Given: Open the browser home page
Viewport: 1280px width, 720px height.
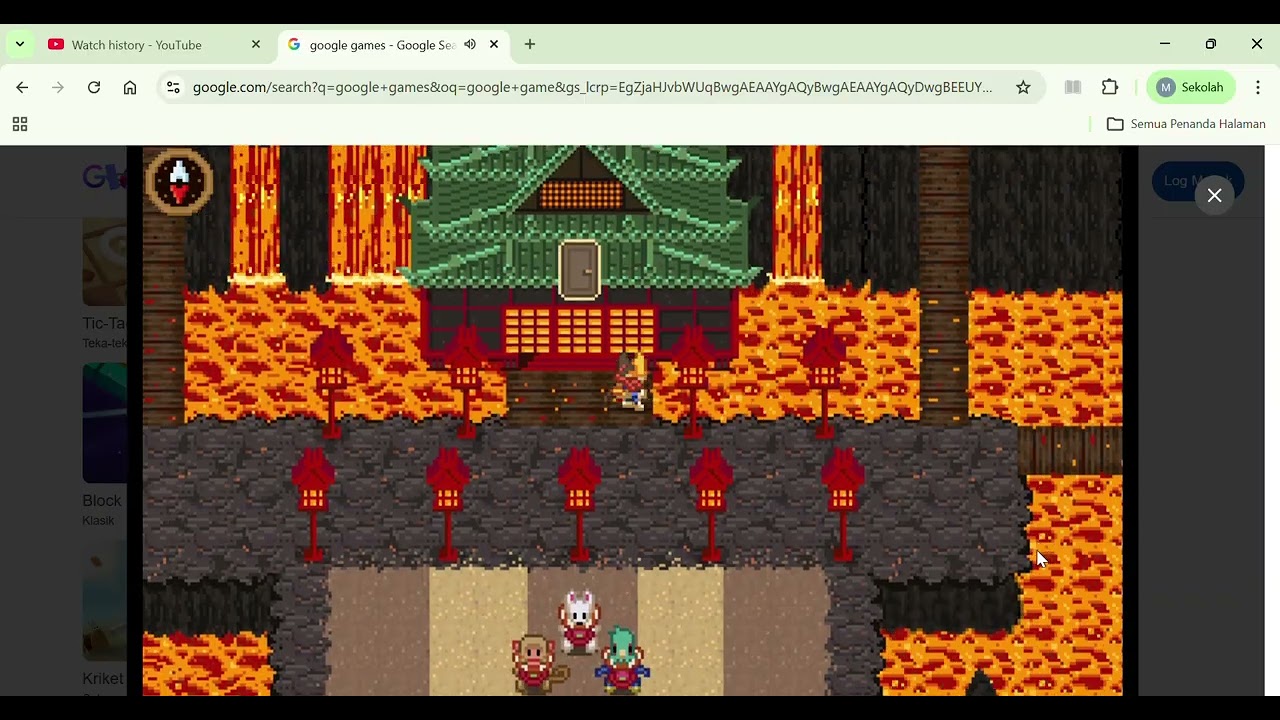Looking at the screenshot, I should 130,88.
